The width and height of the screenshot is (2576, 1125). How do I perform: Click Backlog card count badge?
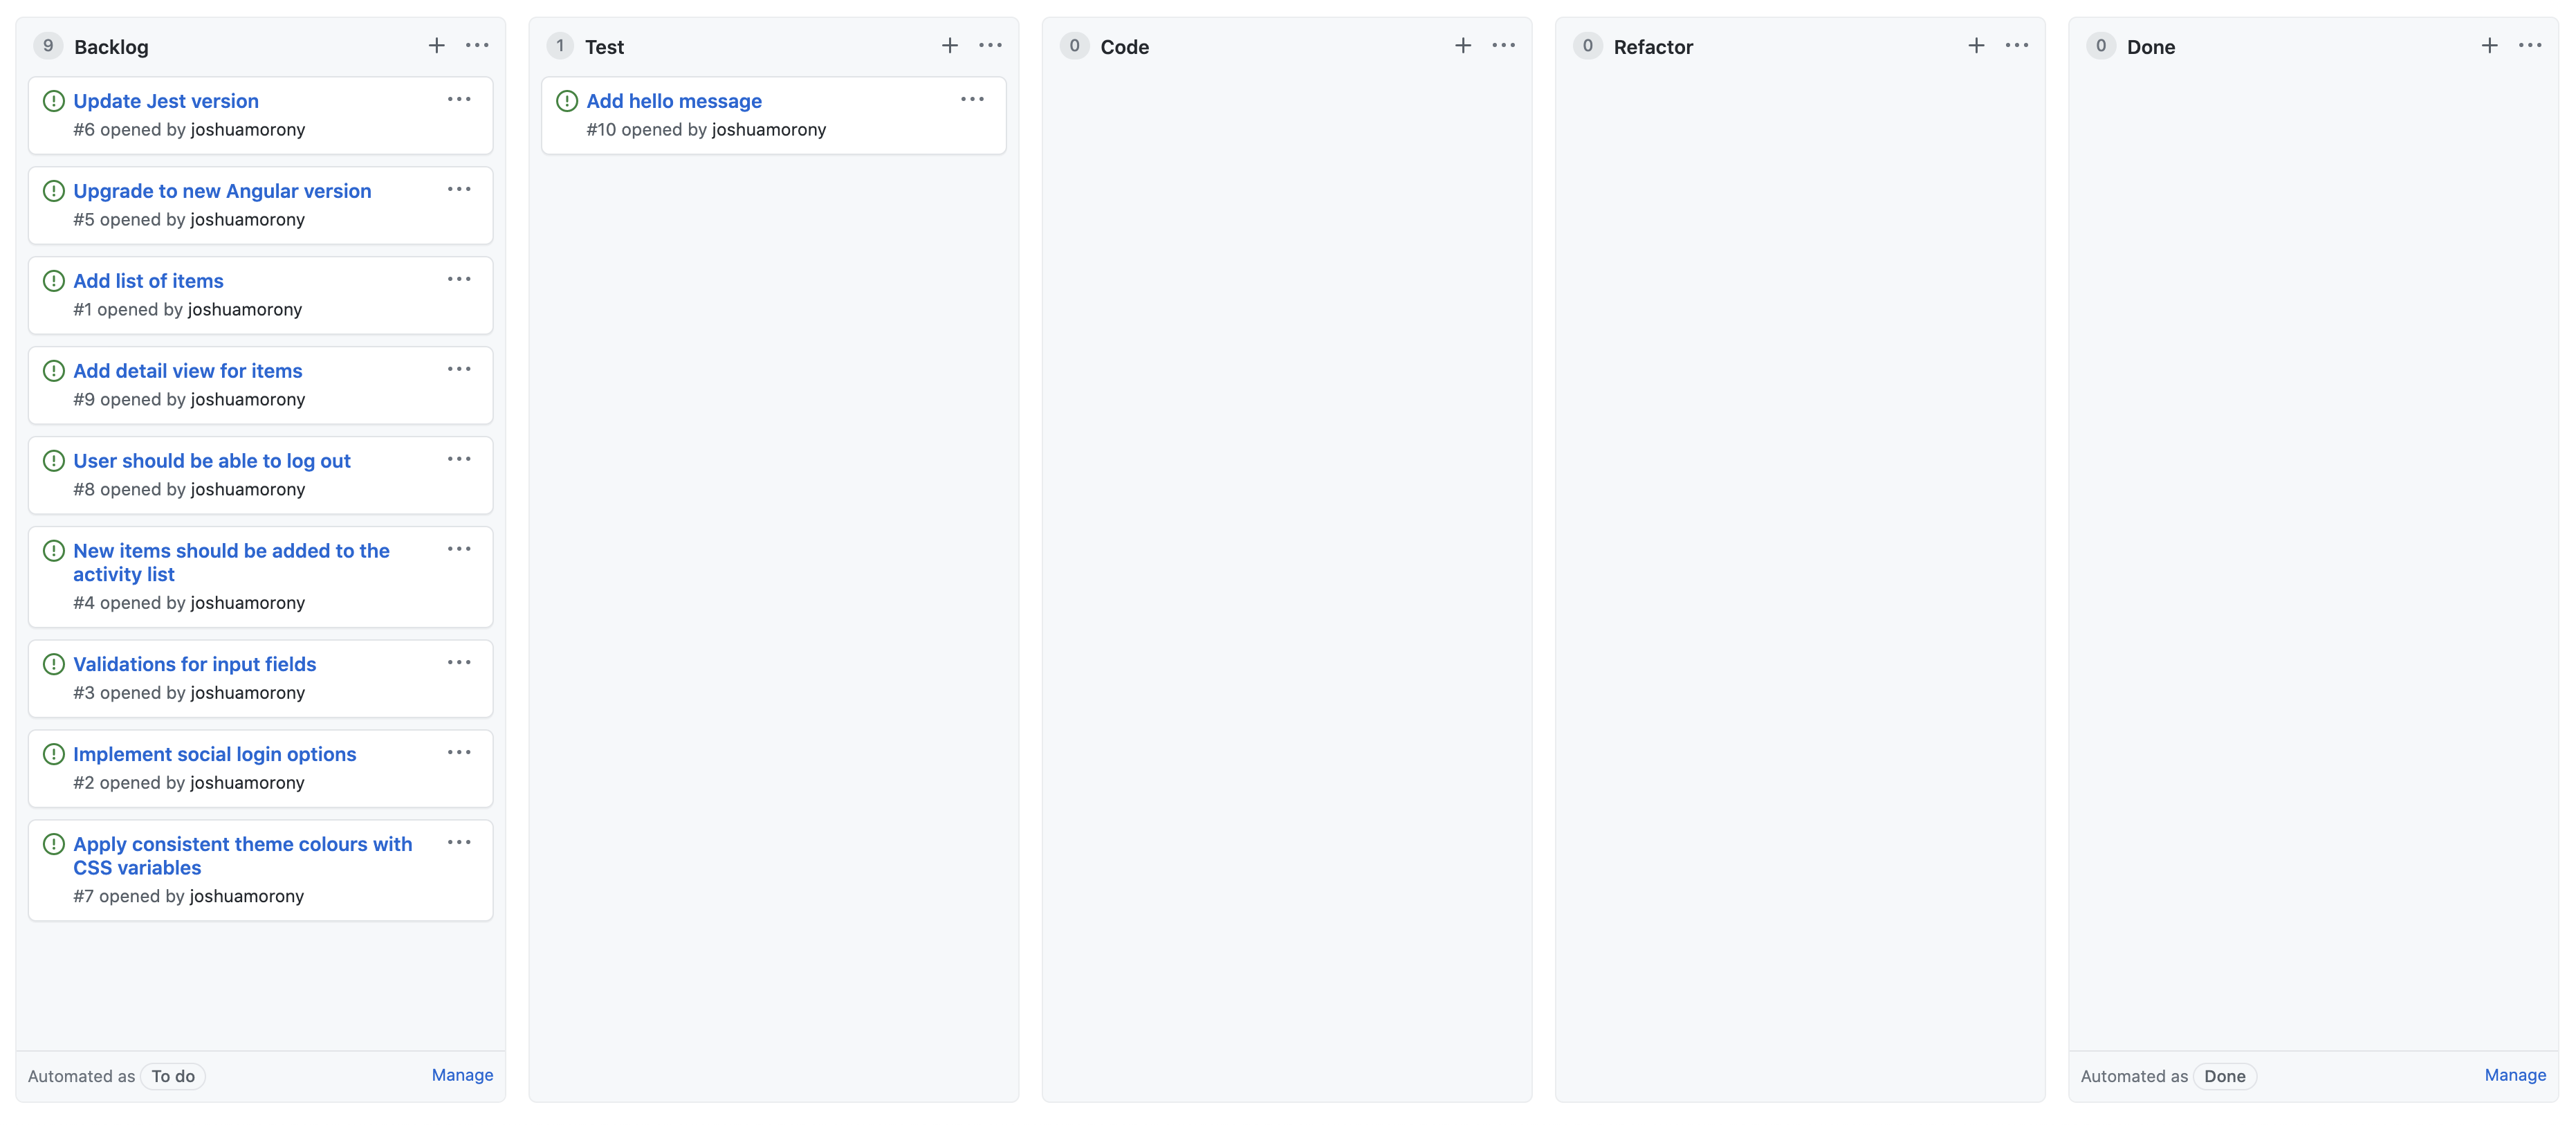48,46
